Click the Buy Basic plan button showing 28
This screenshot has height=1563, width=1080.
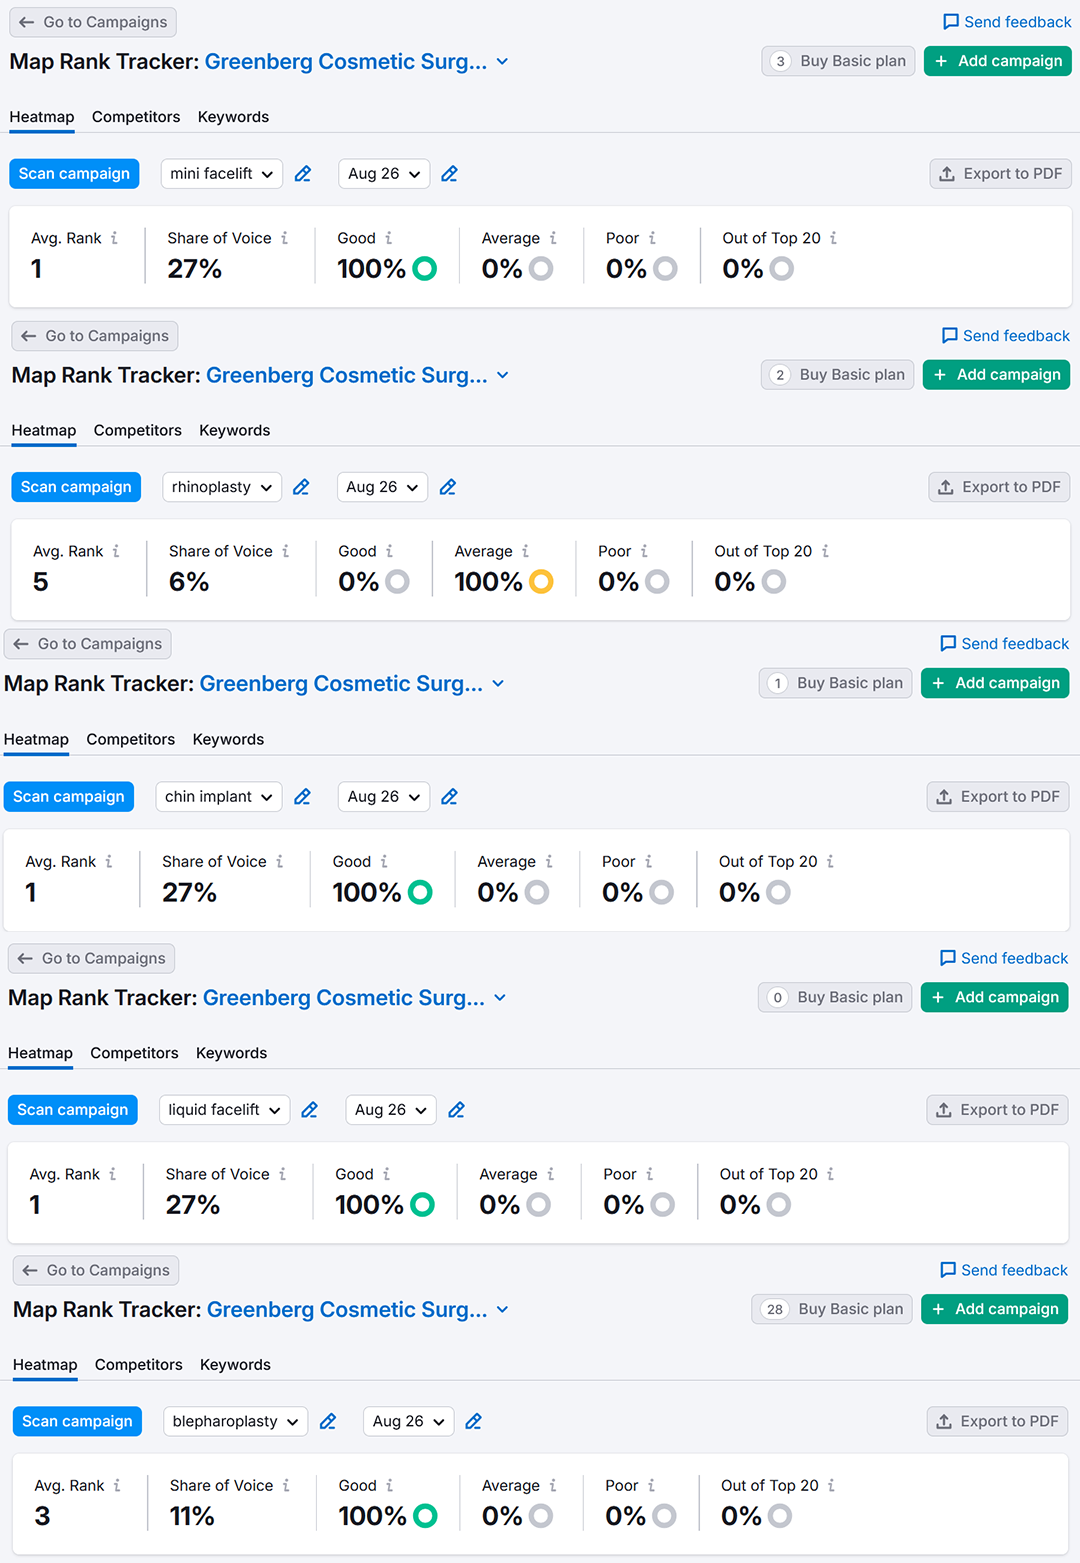tap(832, 1309)
